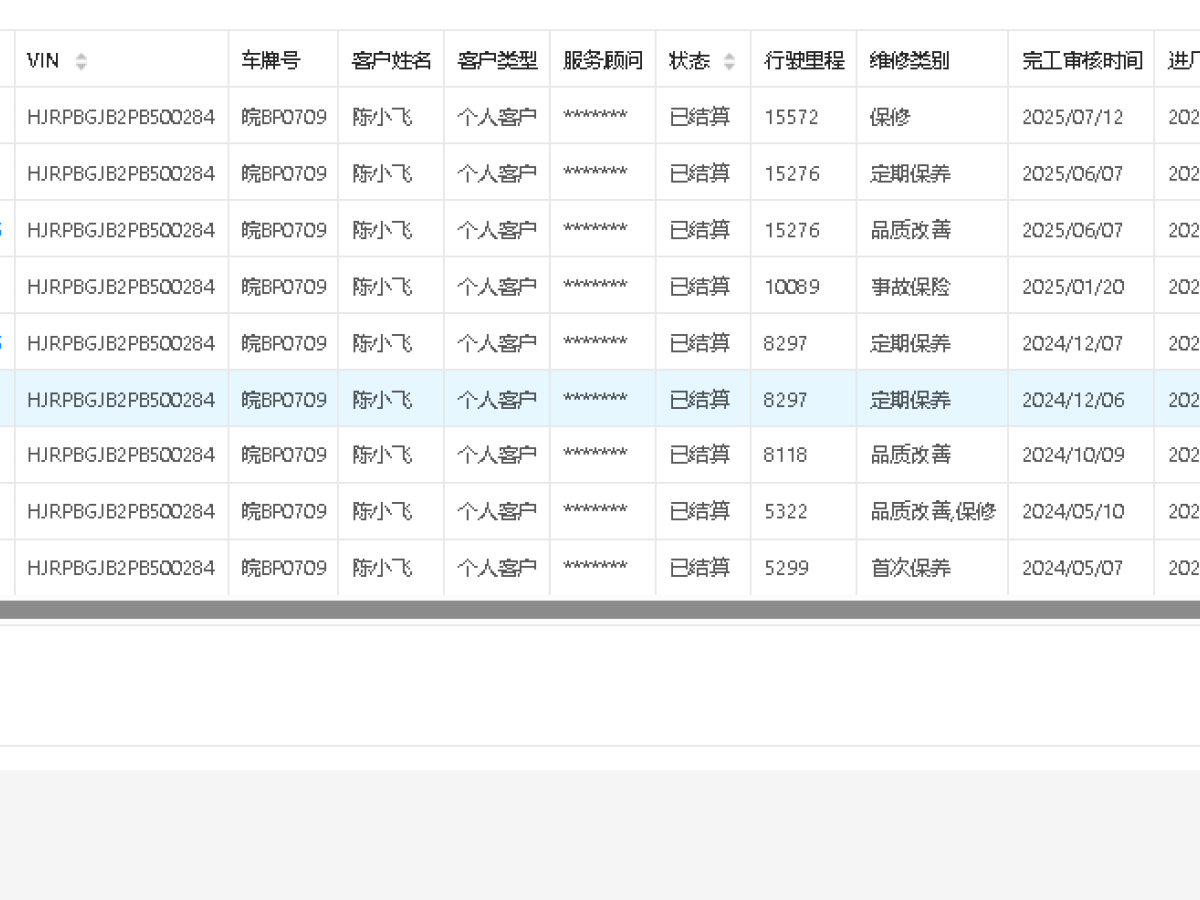The height and width of the screenshot is (900, 1200).
Task: Click the highlighted row's date 2024/12/06
Action: [x=1073, y=400]
